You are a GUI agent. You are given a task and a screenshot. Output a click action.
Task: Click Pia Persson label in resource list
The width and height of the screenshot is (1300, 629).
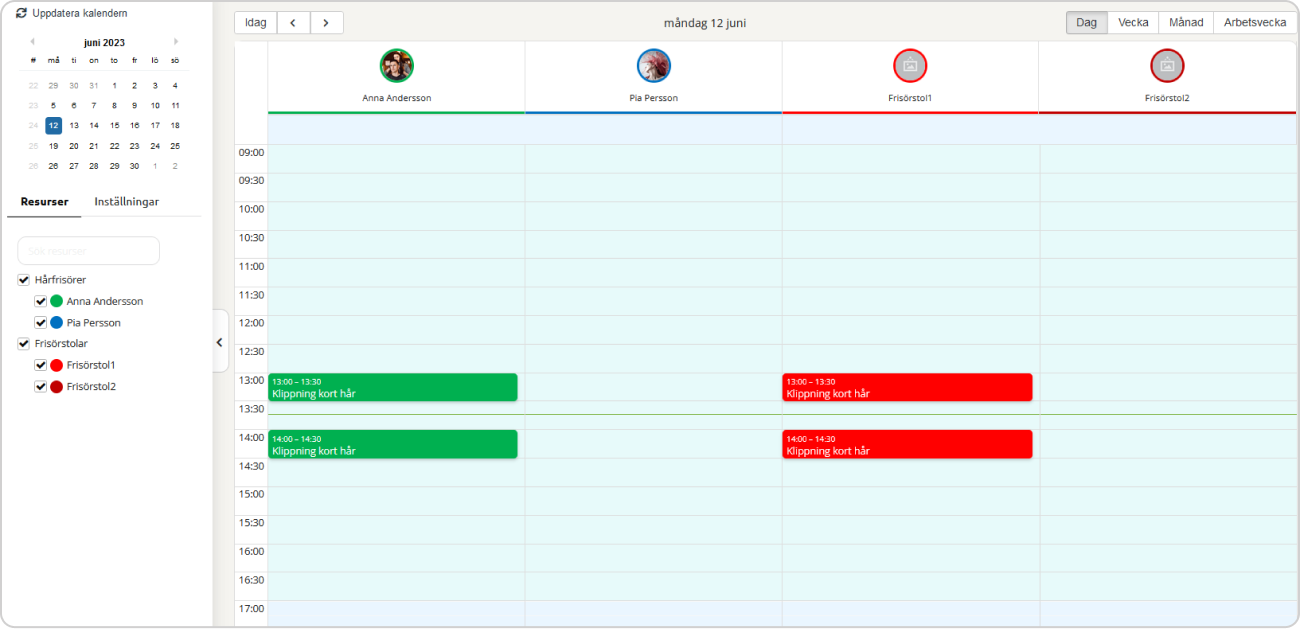tap(94, 323)
